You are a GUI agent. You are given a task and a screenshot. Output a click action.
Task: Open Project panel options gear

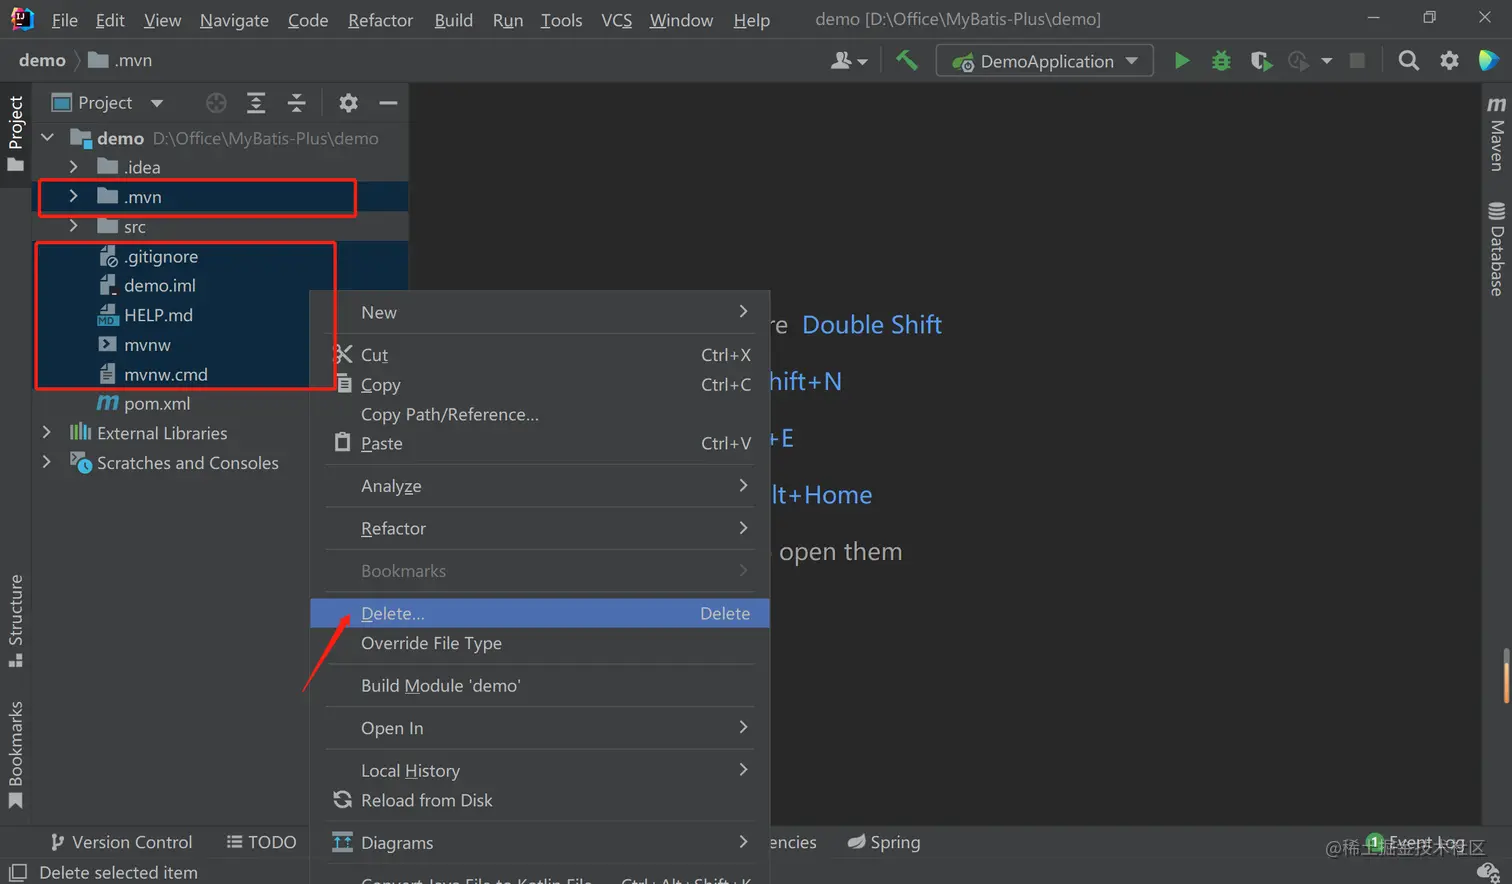pos(348,103)
